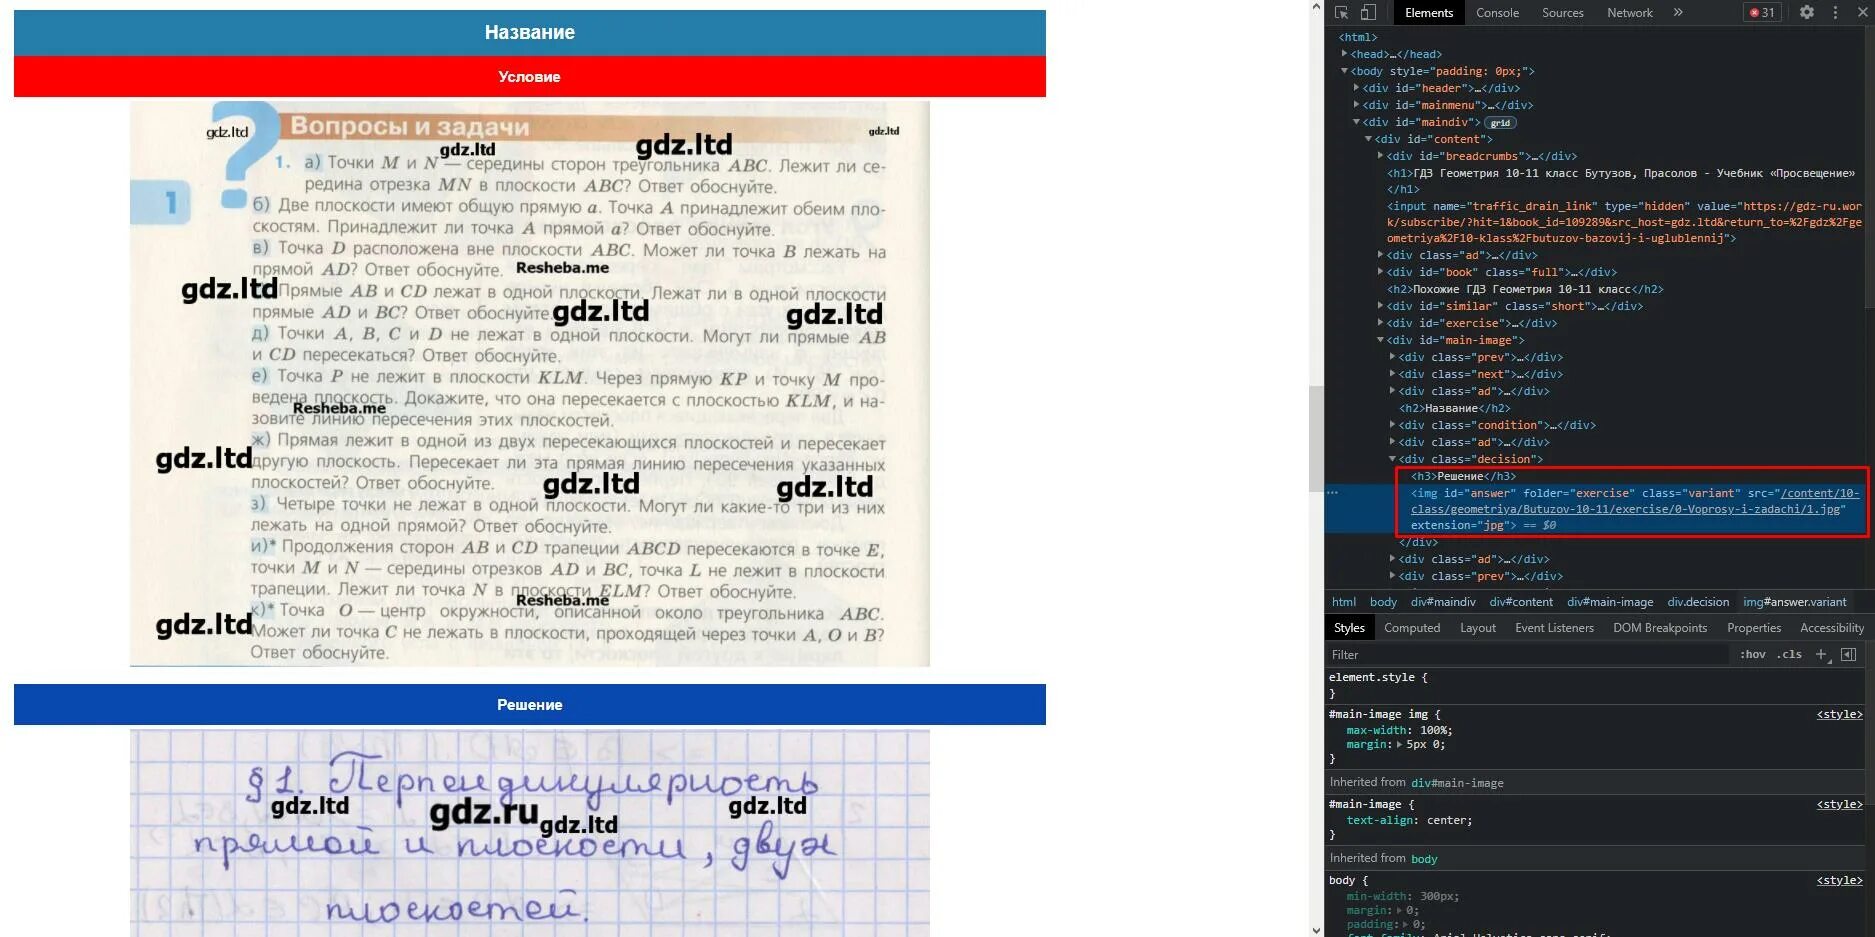1875x937 pixels.
Task: Click the inherited-from body link
Action: point(1424,859)
